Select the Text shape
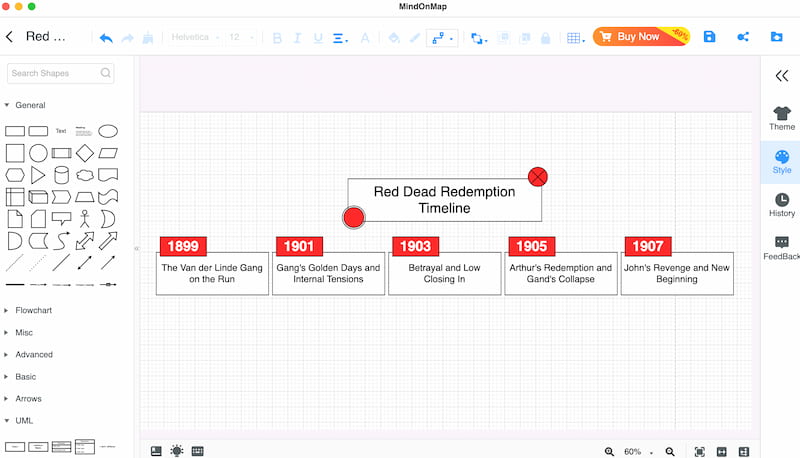800x458 pixels. click(x=61, y=131)
